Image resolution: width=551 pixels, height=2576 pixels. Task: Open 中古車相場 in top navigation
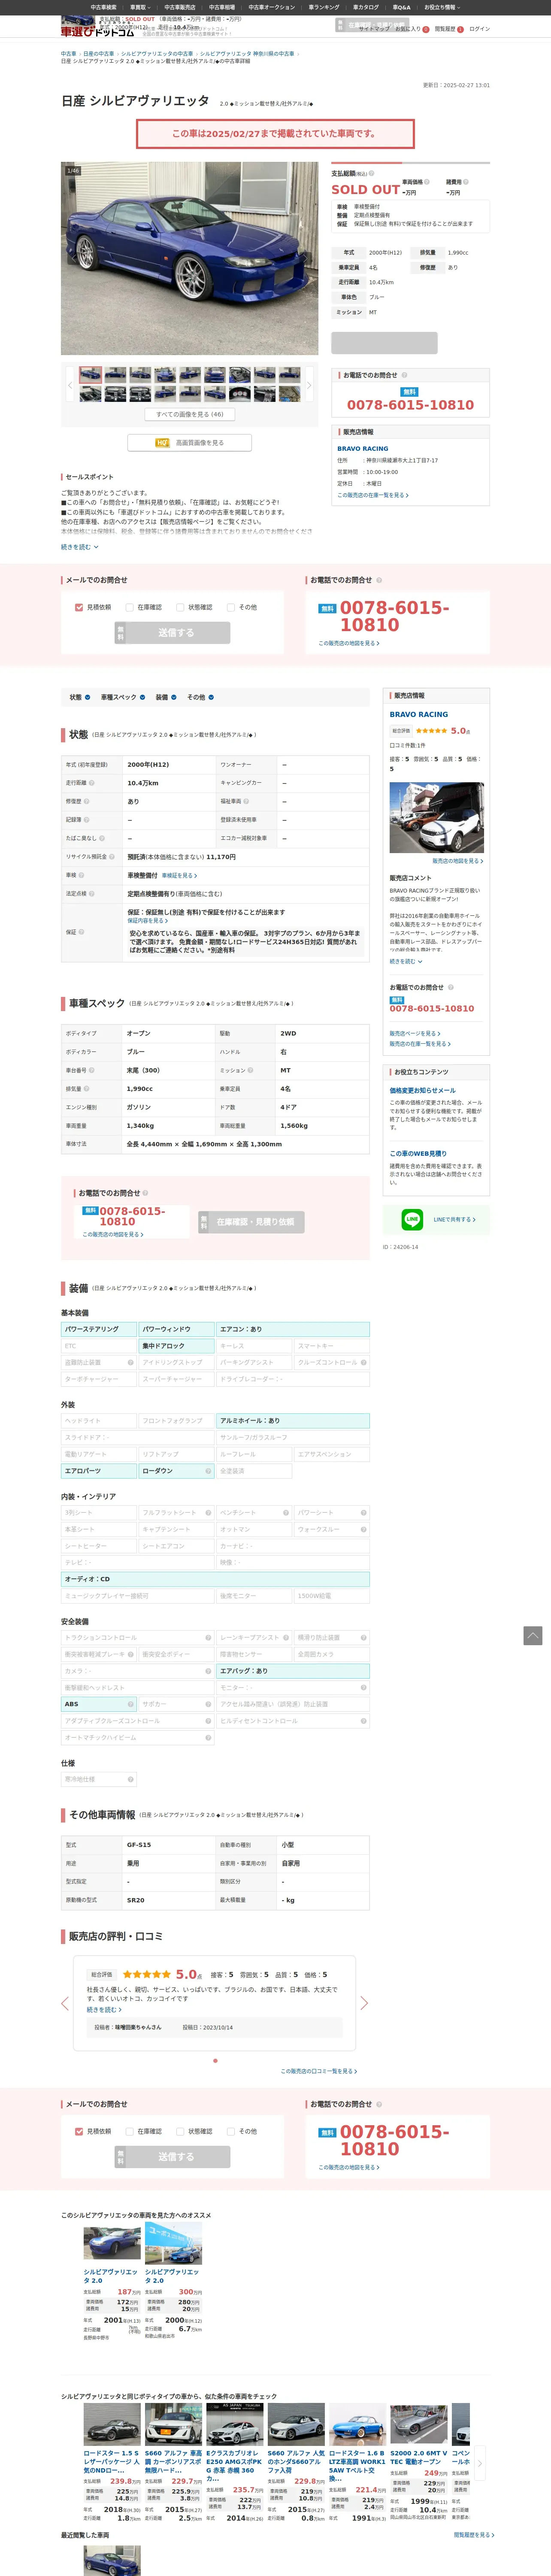point(222,7)
